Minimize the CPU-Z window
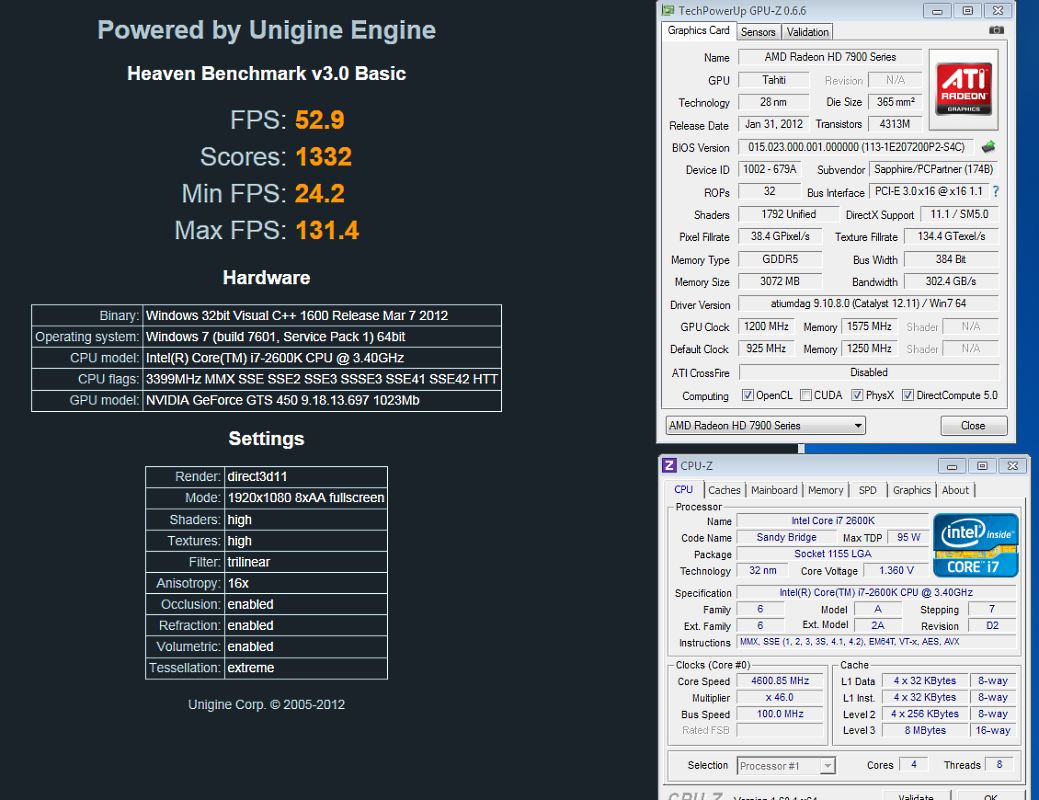The height and width of the screenshot is (800, 1039). coord(952,466)
